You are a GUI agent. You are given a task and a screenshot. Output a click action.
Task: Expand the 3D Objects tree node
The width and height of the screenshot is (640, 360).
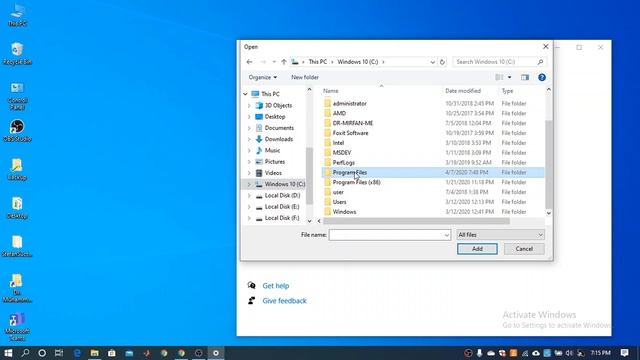(x=249, y=105)
